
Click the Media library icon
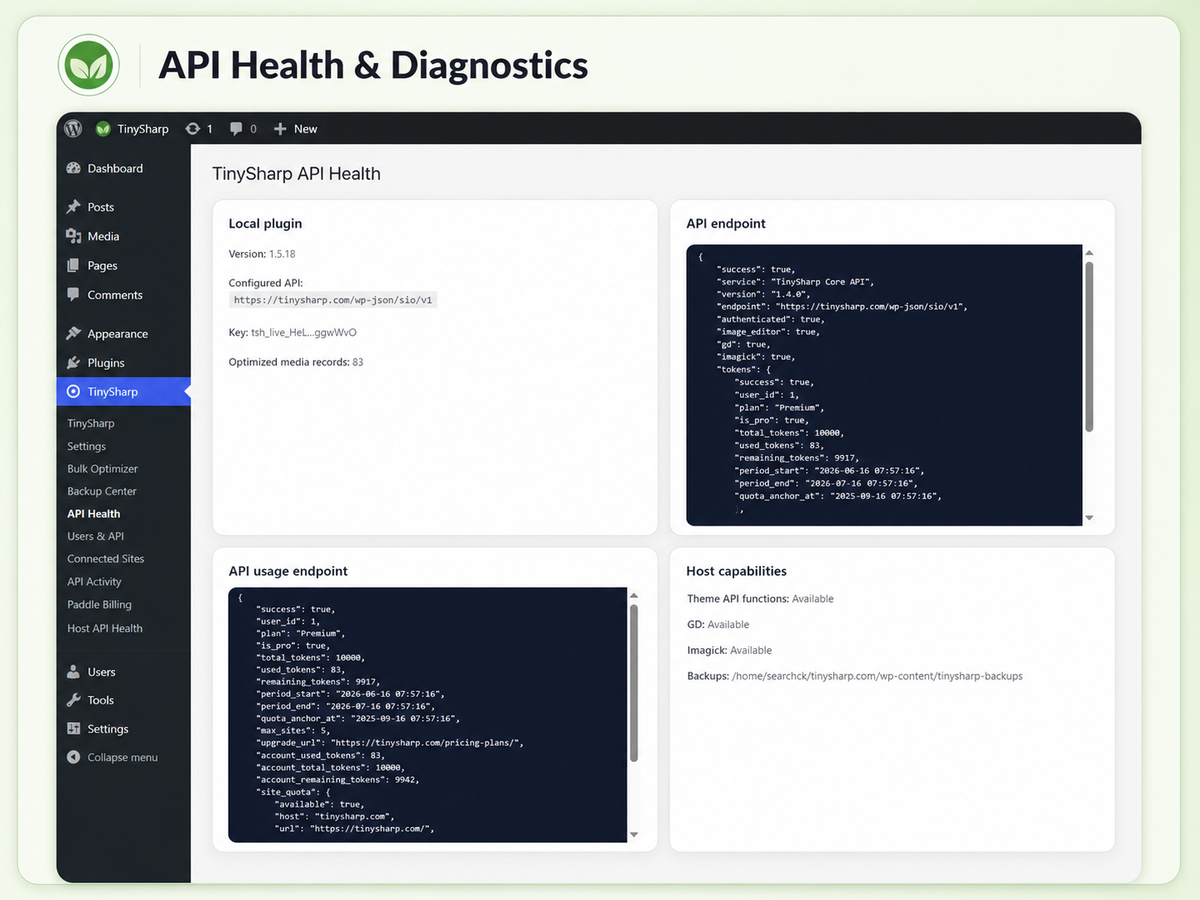tap(73, 236)
